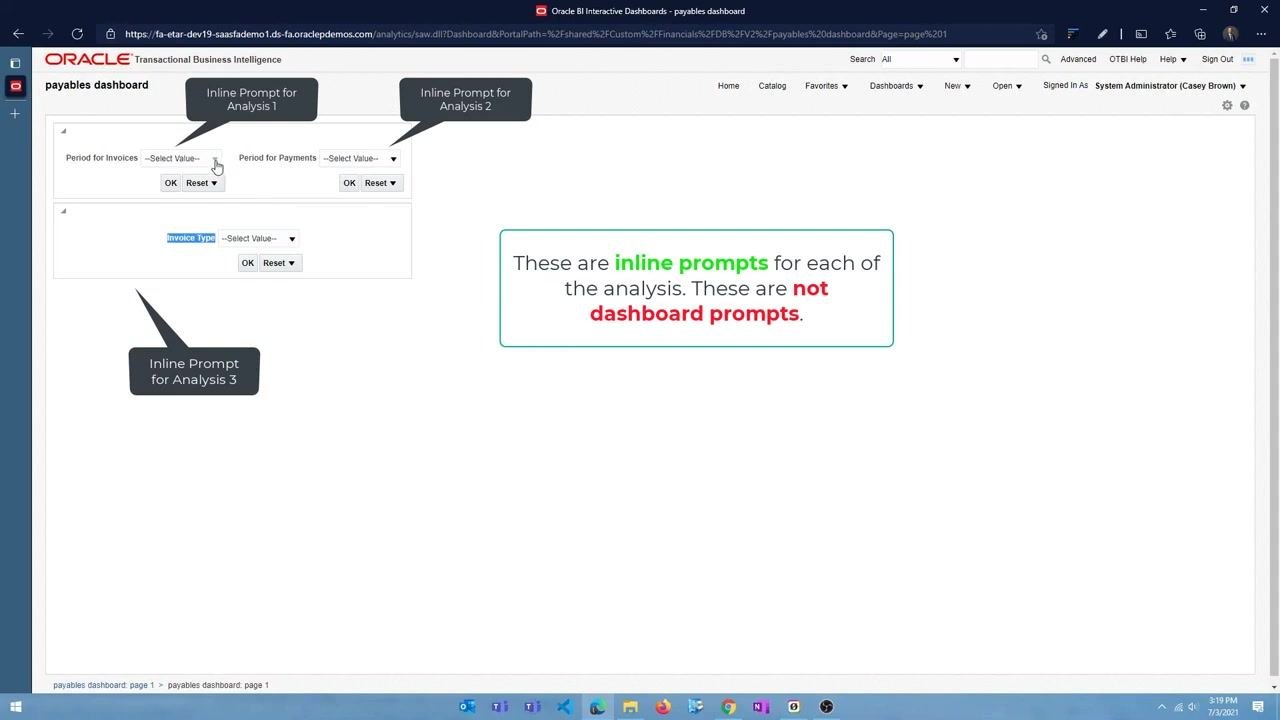Collapse the Invoice Type section triangle
The image size is (1280, 720).
(x=63, y=211)
